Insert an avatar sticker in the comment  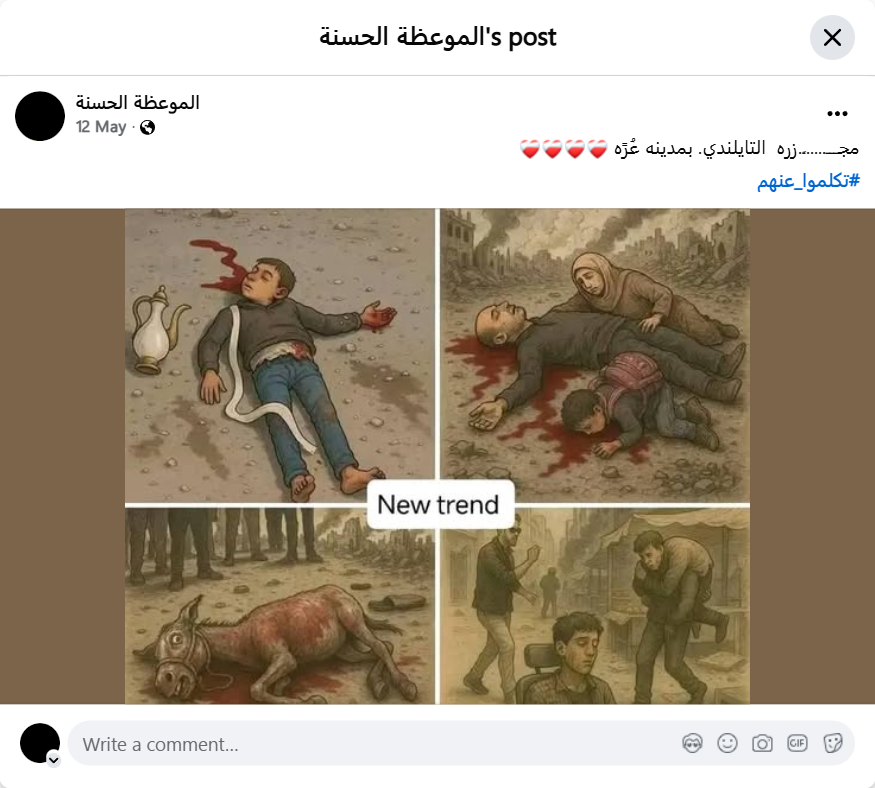click(693, 743)
